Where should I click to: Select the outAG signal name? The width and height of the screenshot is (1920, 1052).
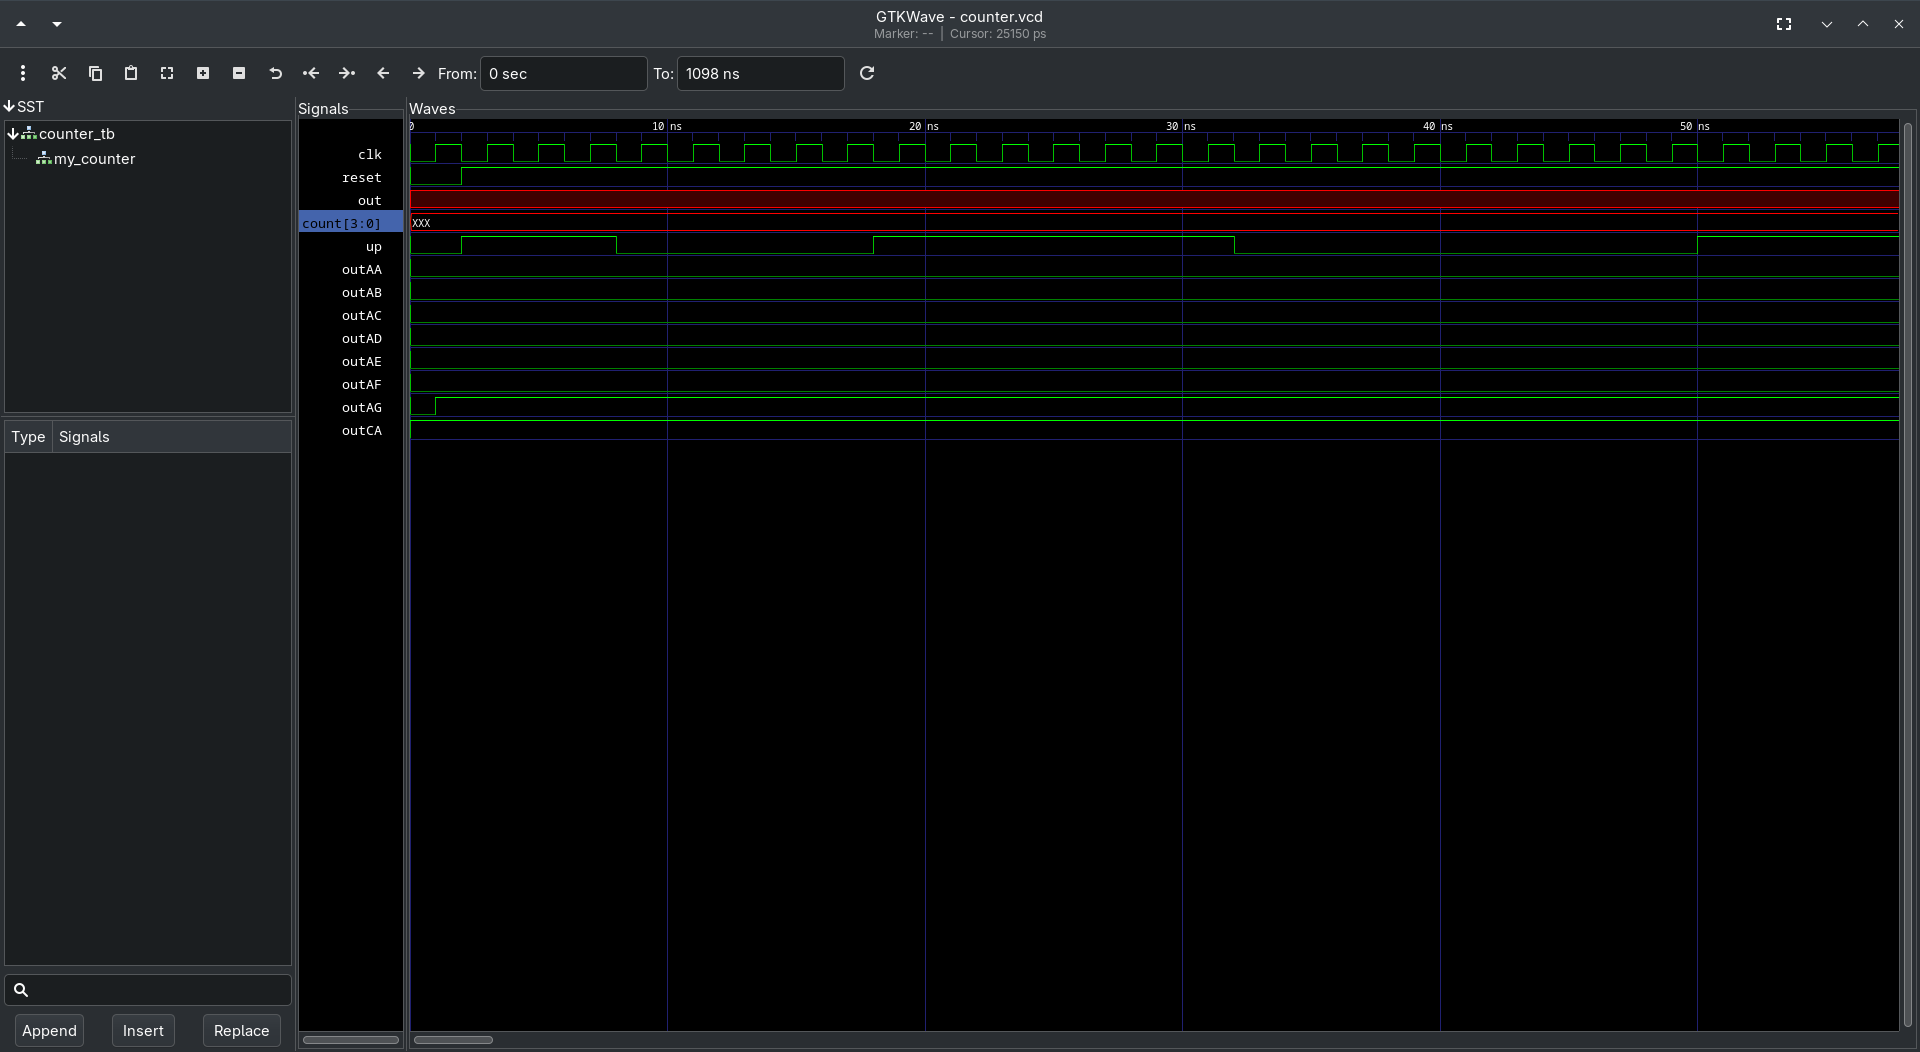361,407
